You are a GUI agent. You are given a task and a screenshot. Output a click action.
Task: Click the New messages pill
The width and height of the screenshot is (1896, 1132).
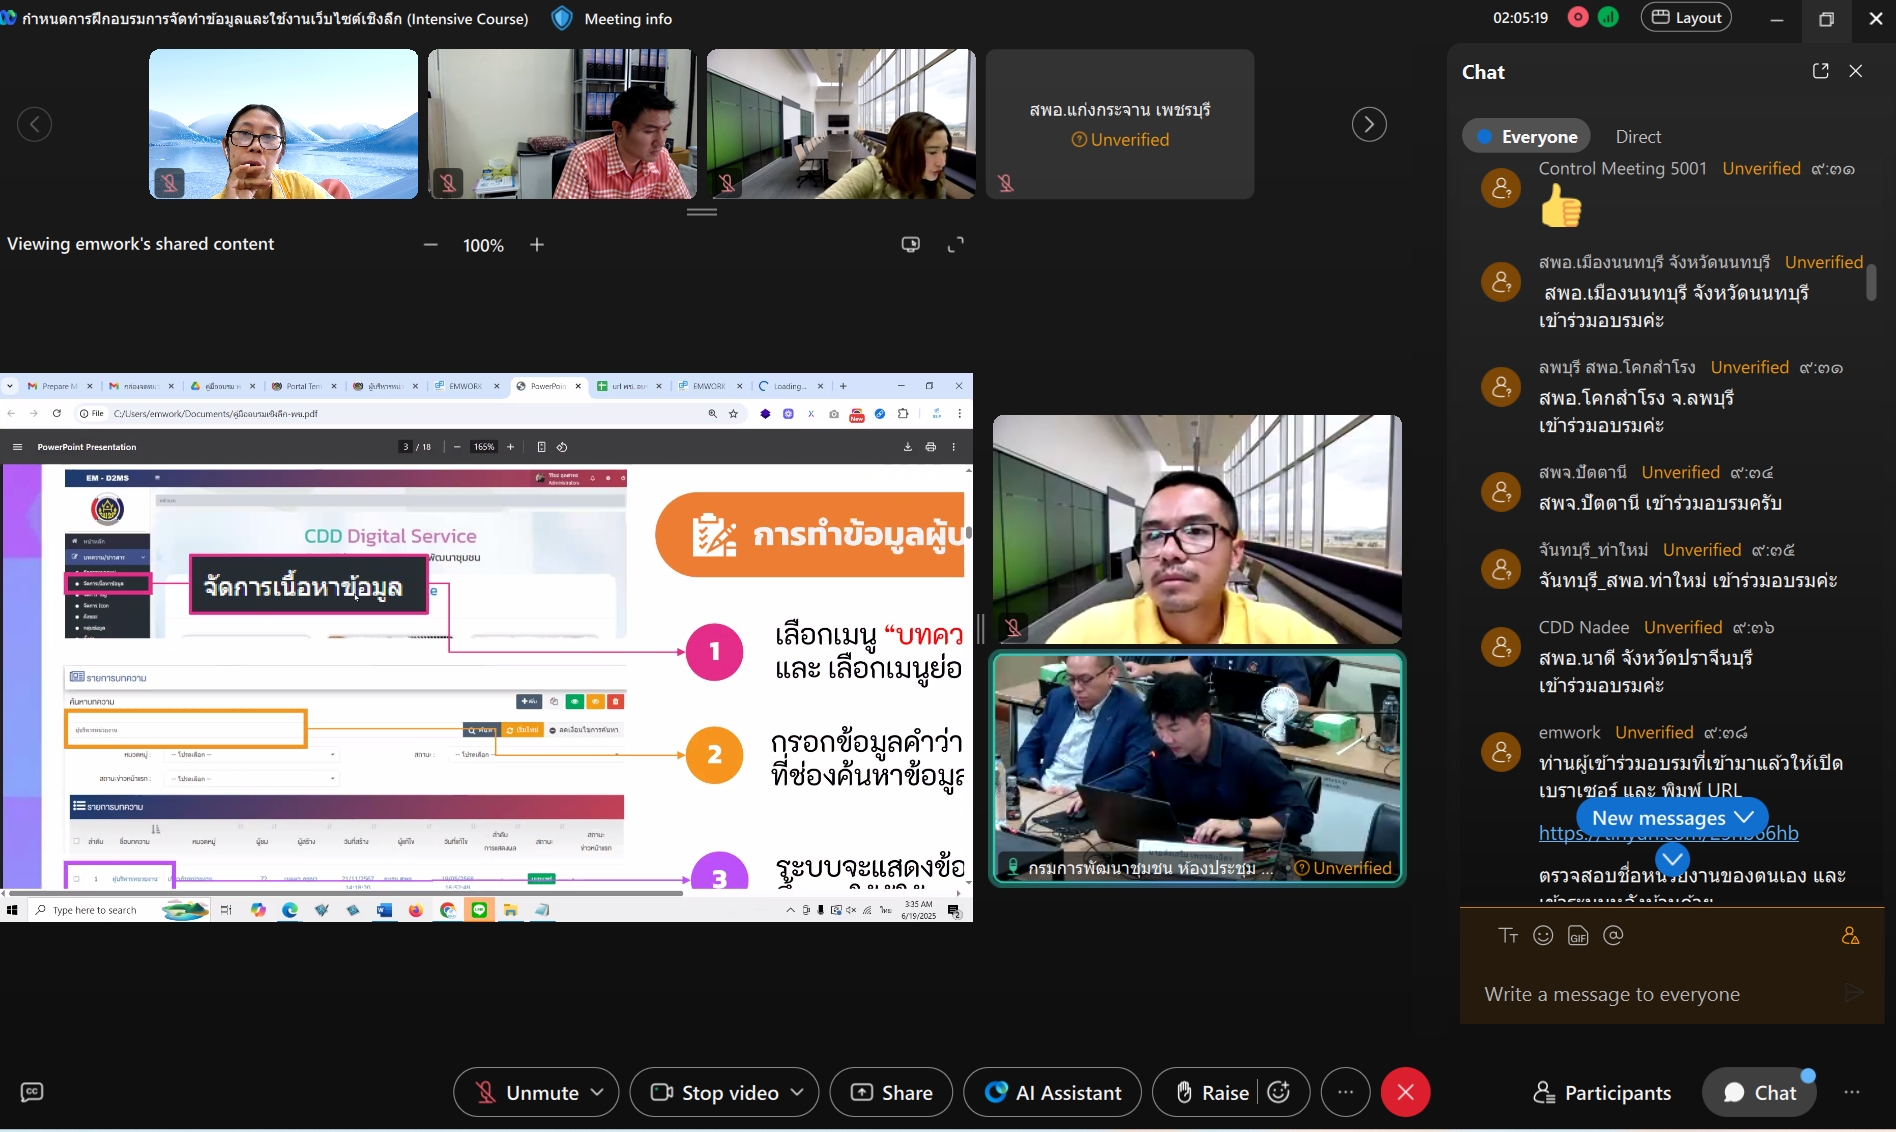[1672, 818]
